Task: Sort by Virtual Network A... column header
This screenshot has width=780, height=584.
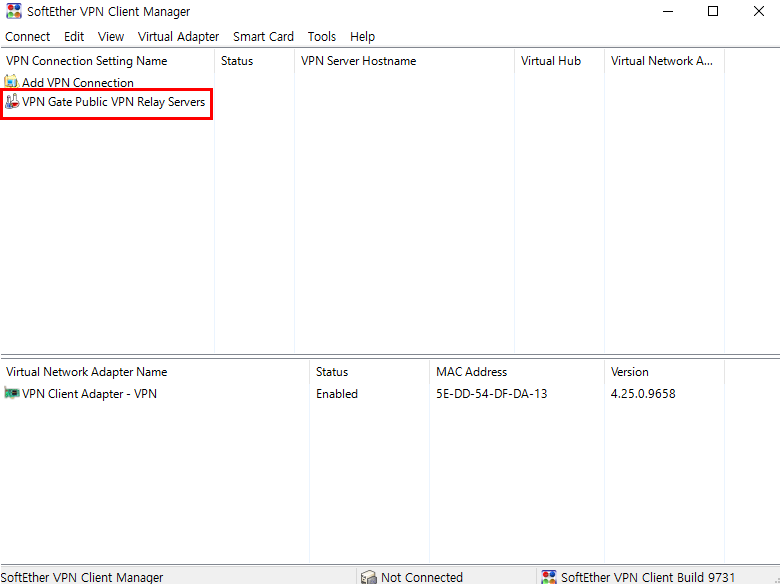Action: (x=665, y=61)
